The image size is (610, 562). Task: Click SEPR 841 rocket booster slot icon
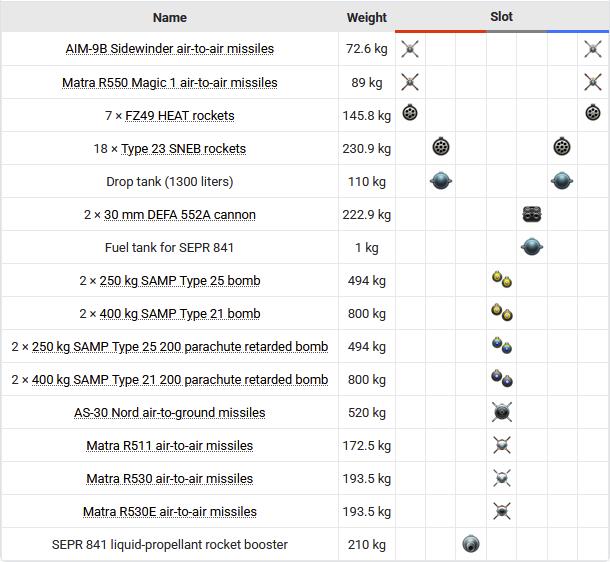[471, 544]
